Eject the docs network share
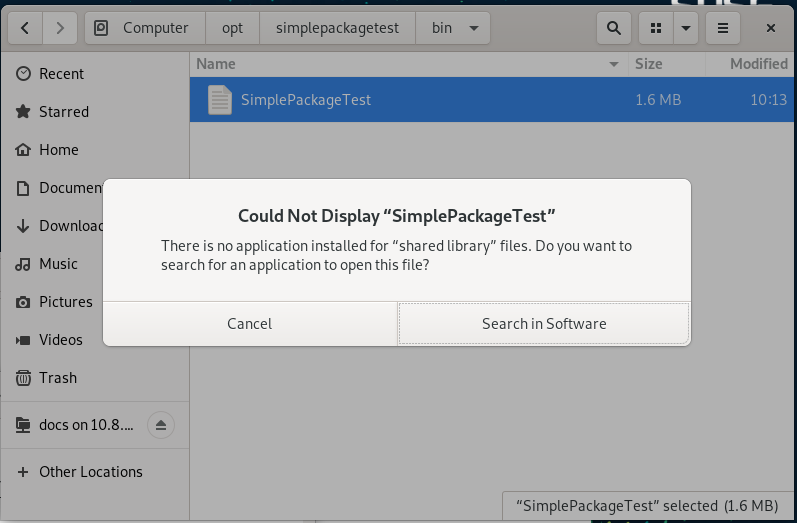 pos(161,425)
